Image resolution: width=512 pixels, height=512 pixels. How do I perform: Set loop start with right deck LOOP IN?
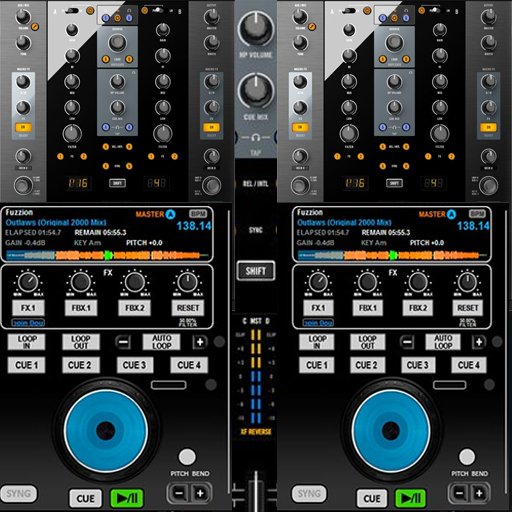pyautogui.click(x=317, y=342)
